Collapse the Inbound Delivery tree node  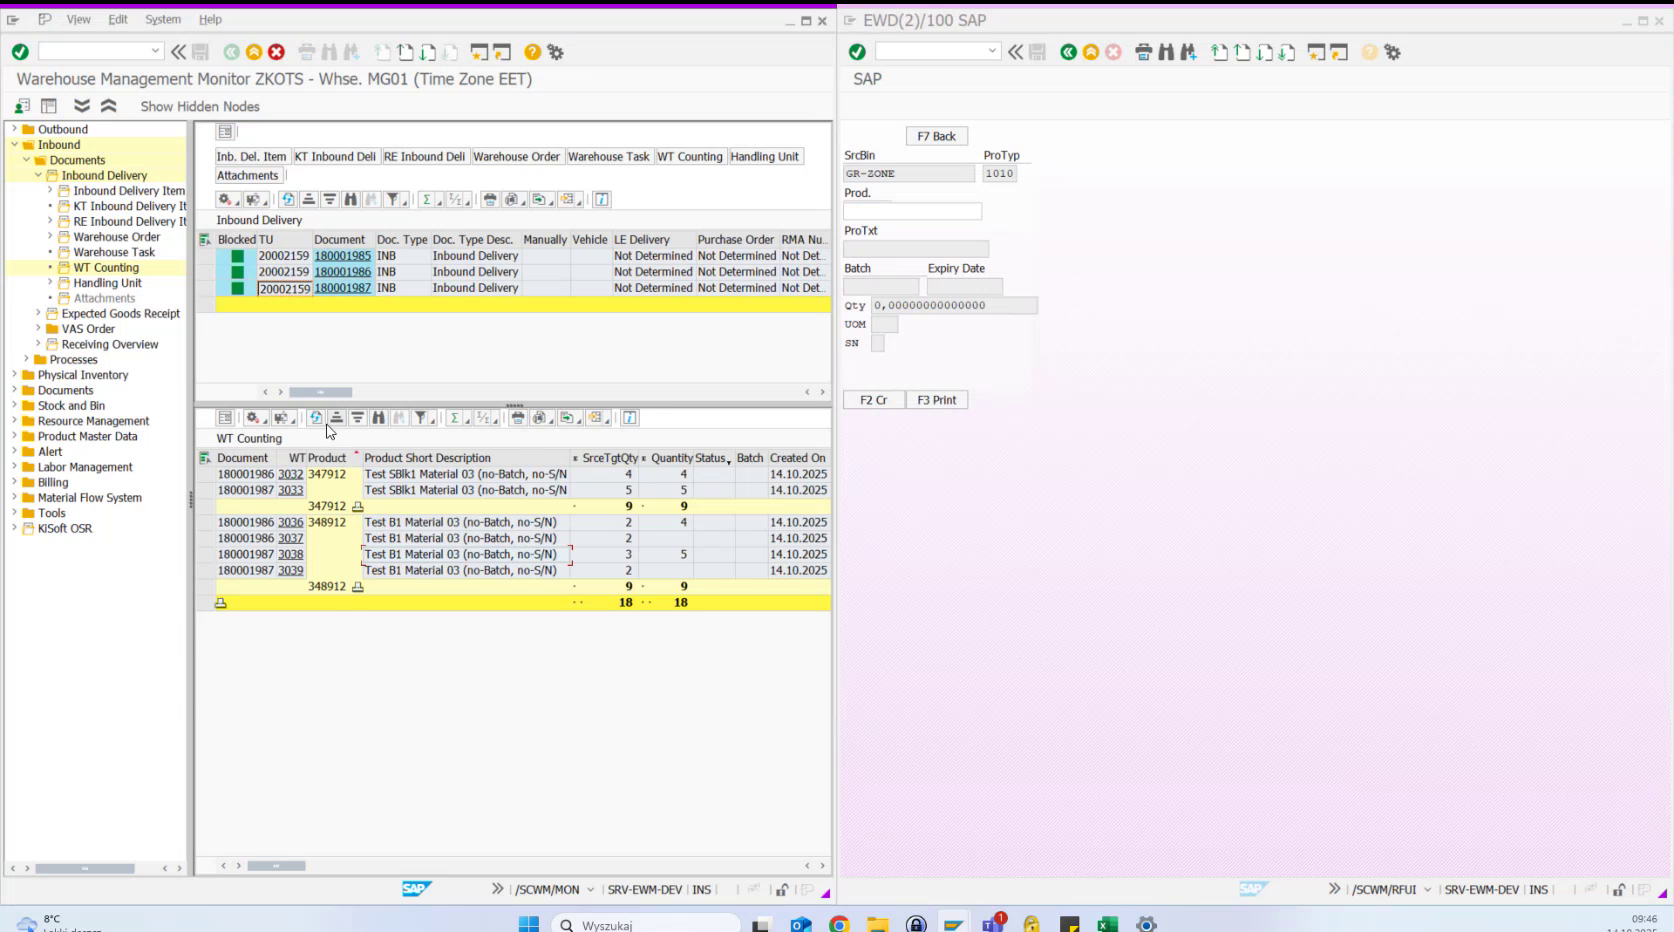coord(38,175)
